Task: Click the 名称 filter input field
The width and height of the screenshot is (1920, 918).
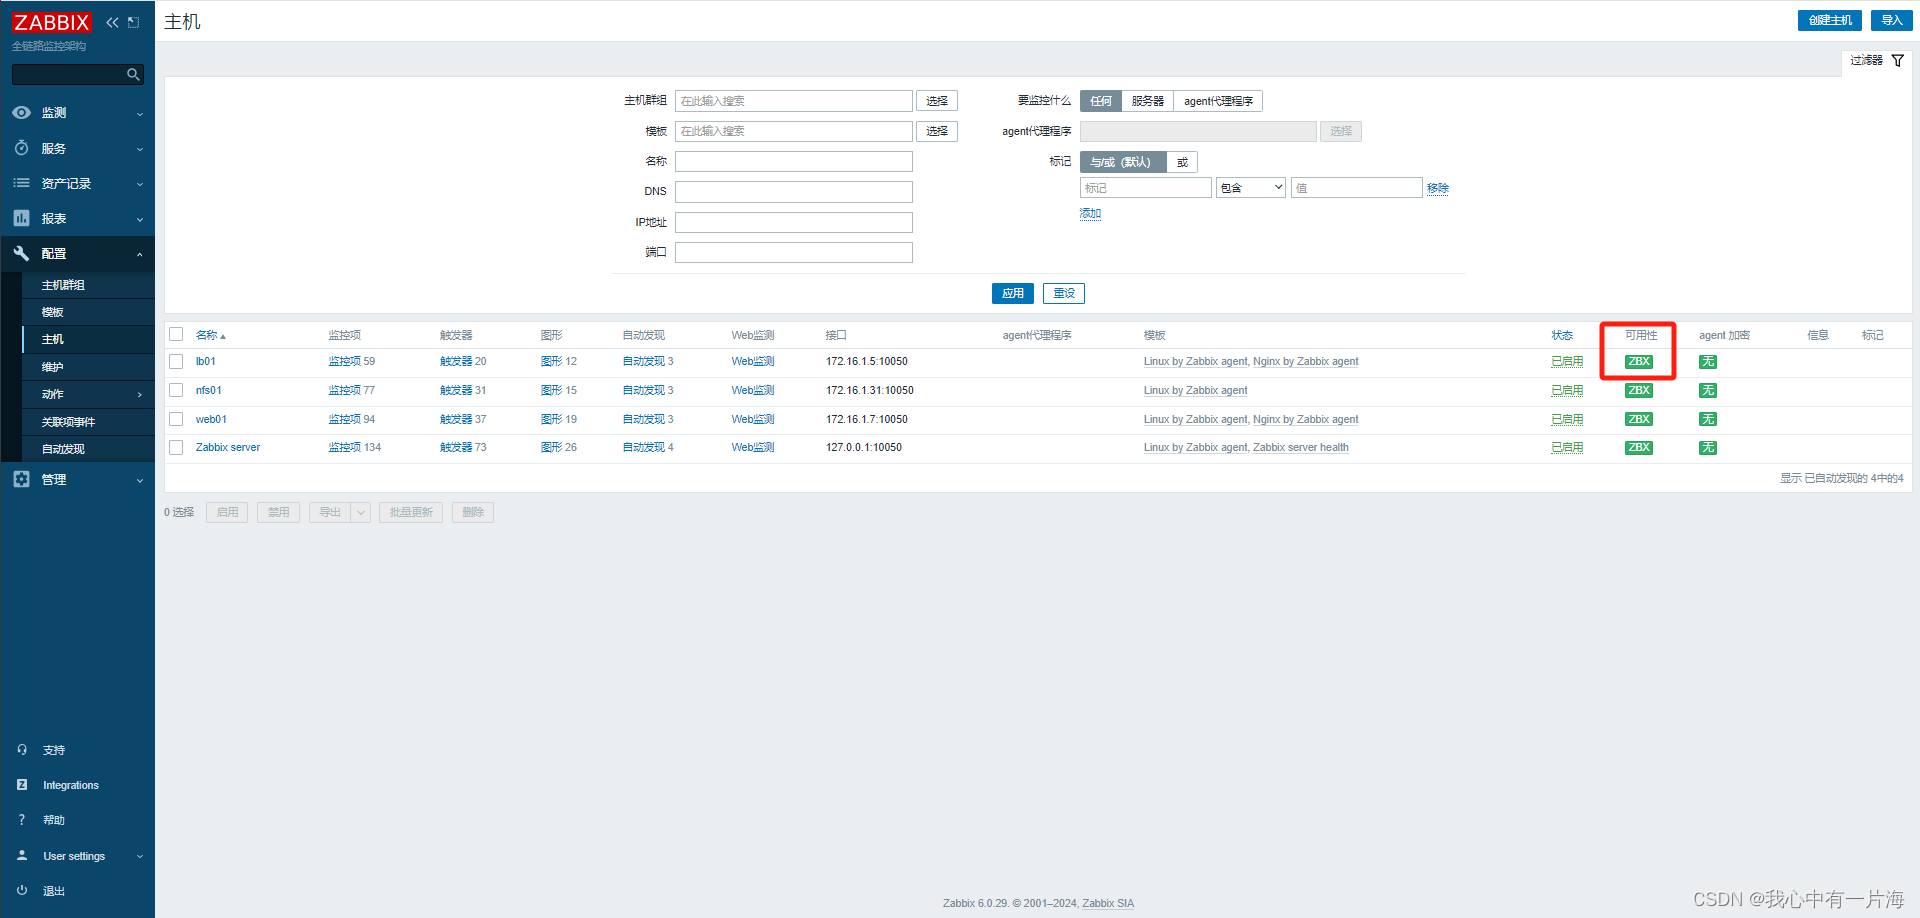Action: [794, 161]
